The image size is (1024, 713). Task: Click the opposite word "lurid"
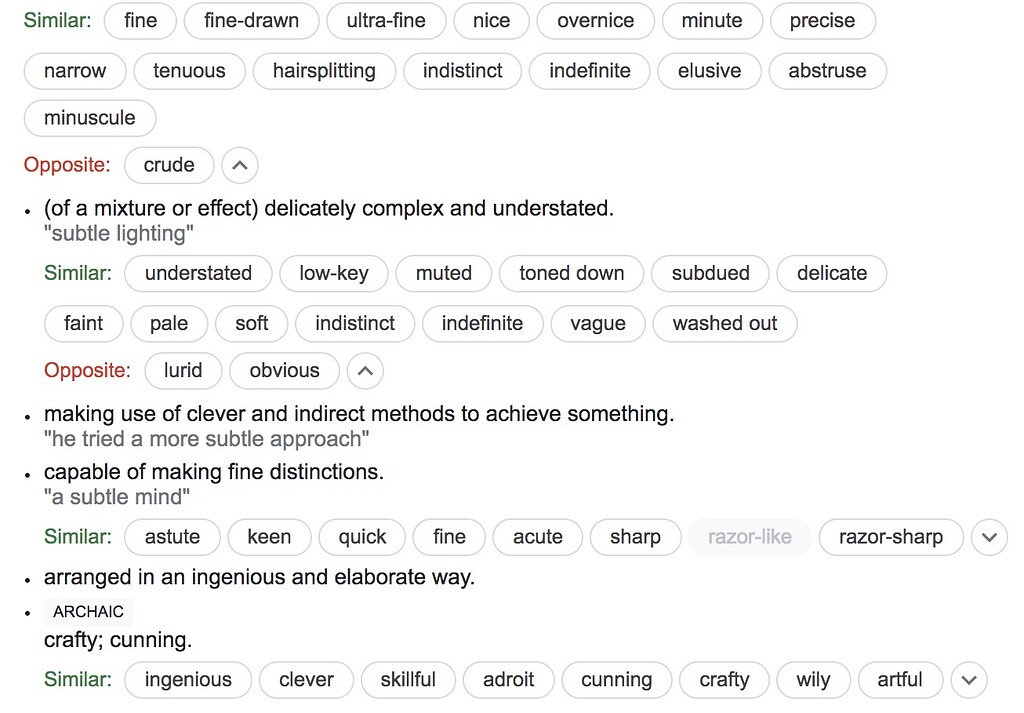(x=183, y=371)
